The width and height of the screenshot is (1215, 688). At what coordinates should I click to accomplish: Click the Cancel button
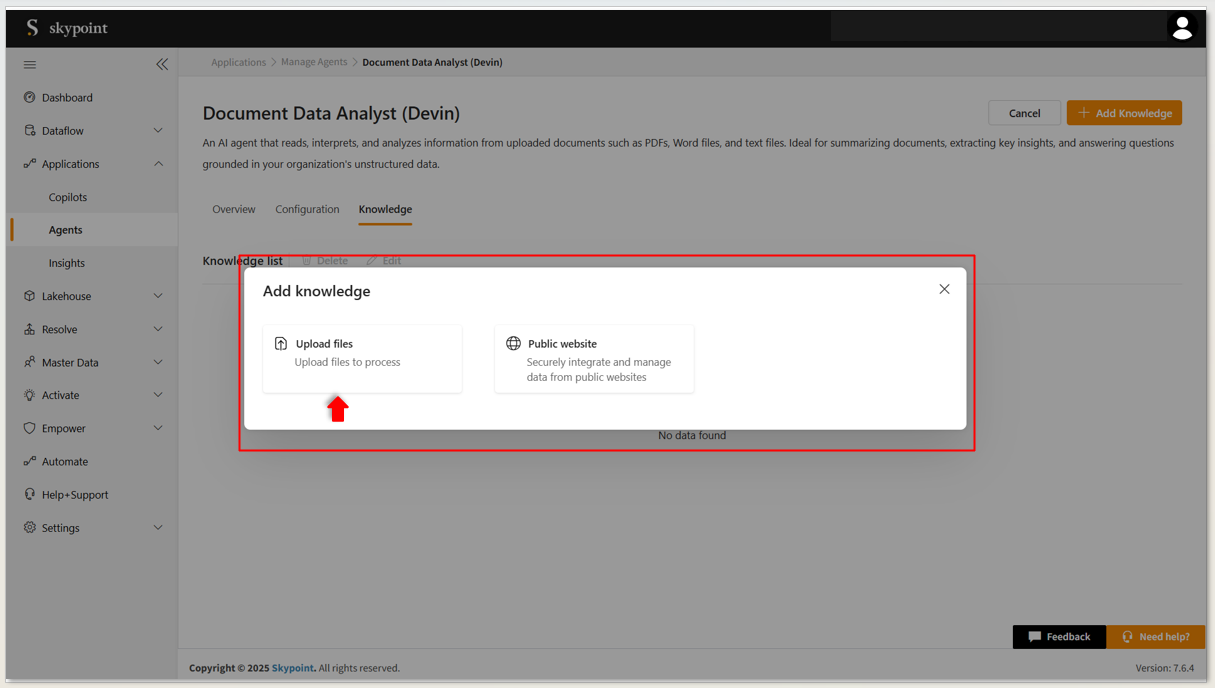[x=1024, y=113]
